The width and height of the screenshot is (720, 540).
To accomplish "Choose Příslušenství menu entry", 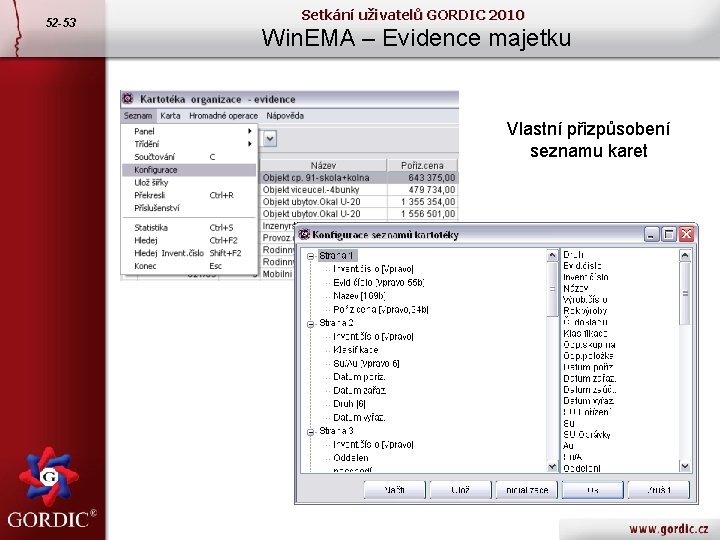I will click(189, 208).
